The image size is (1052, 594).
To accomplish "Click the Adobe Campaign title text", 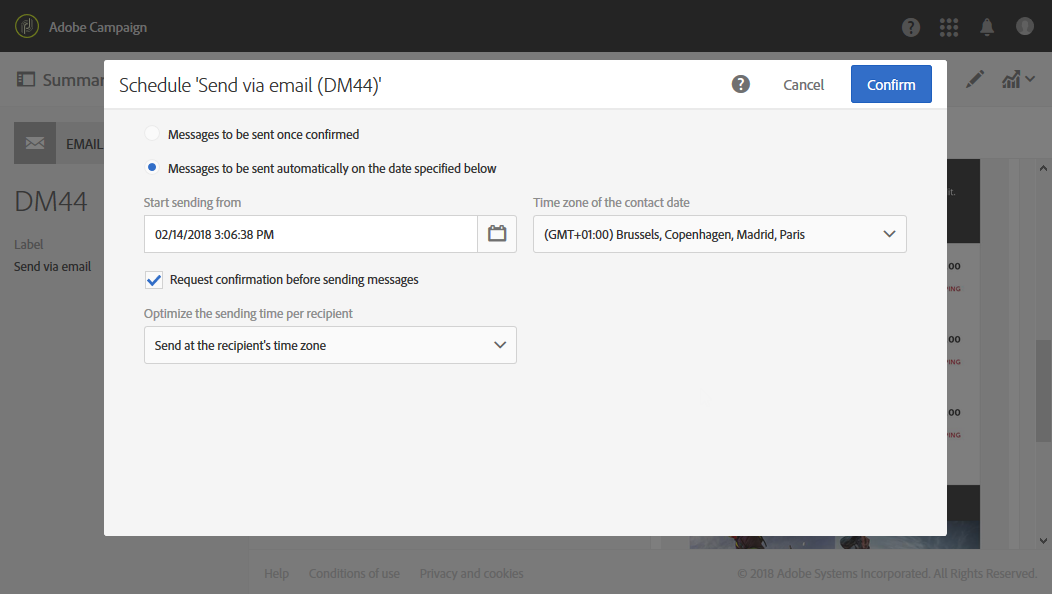I will pos(98,28).
